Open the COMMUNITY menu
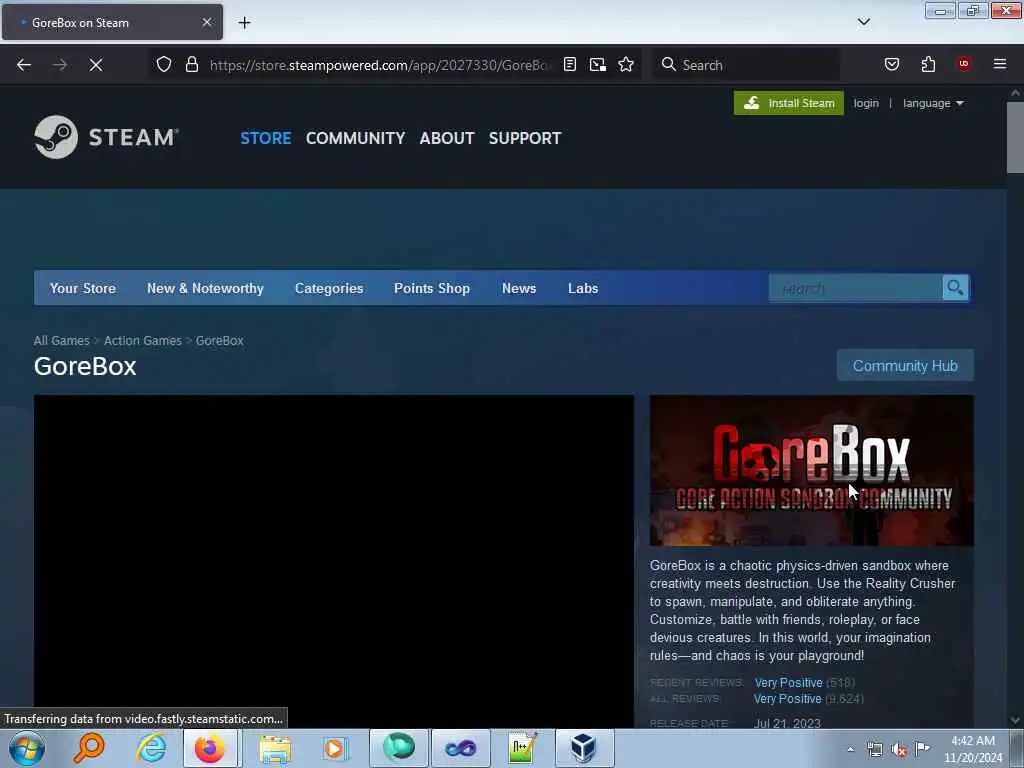This screenshot has height=768, width=1024. point(355,138)
